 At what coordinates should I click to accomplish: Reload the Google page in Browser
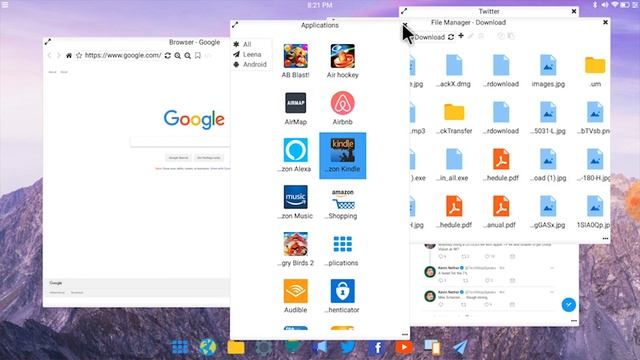tap(167, 56)
